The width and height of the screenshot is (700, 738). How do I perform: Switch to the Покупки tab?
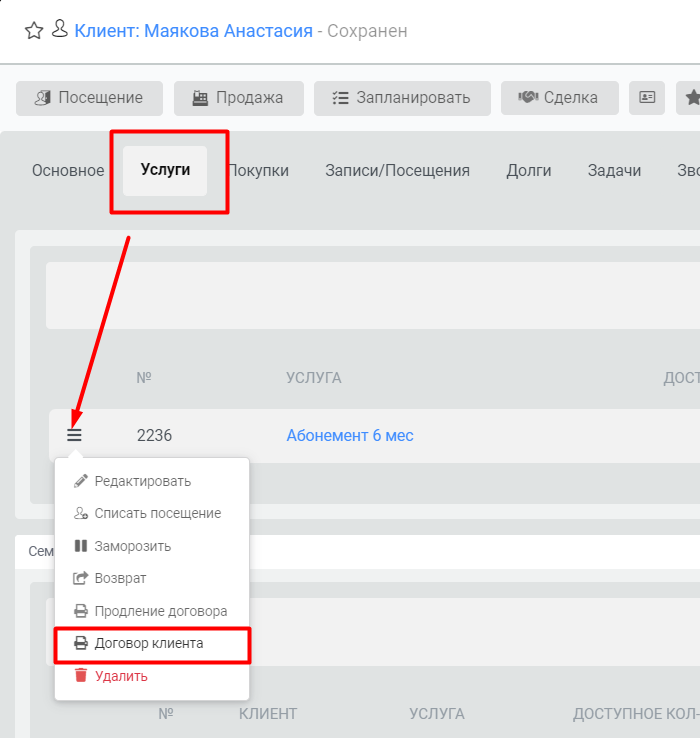click(258, 170)
